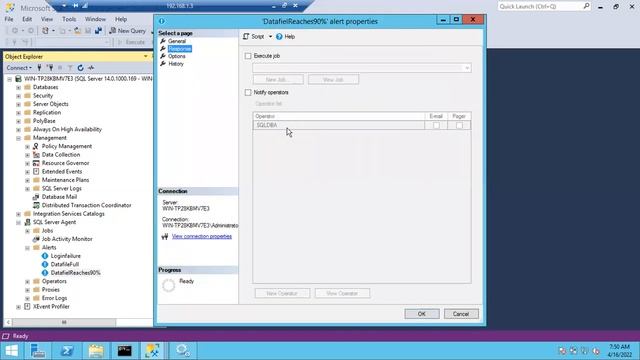
Task: Expand the SQL Server Logs folder
Action: (27, 189)
